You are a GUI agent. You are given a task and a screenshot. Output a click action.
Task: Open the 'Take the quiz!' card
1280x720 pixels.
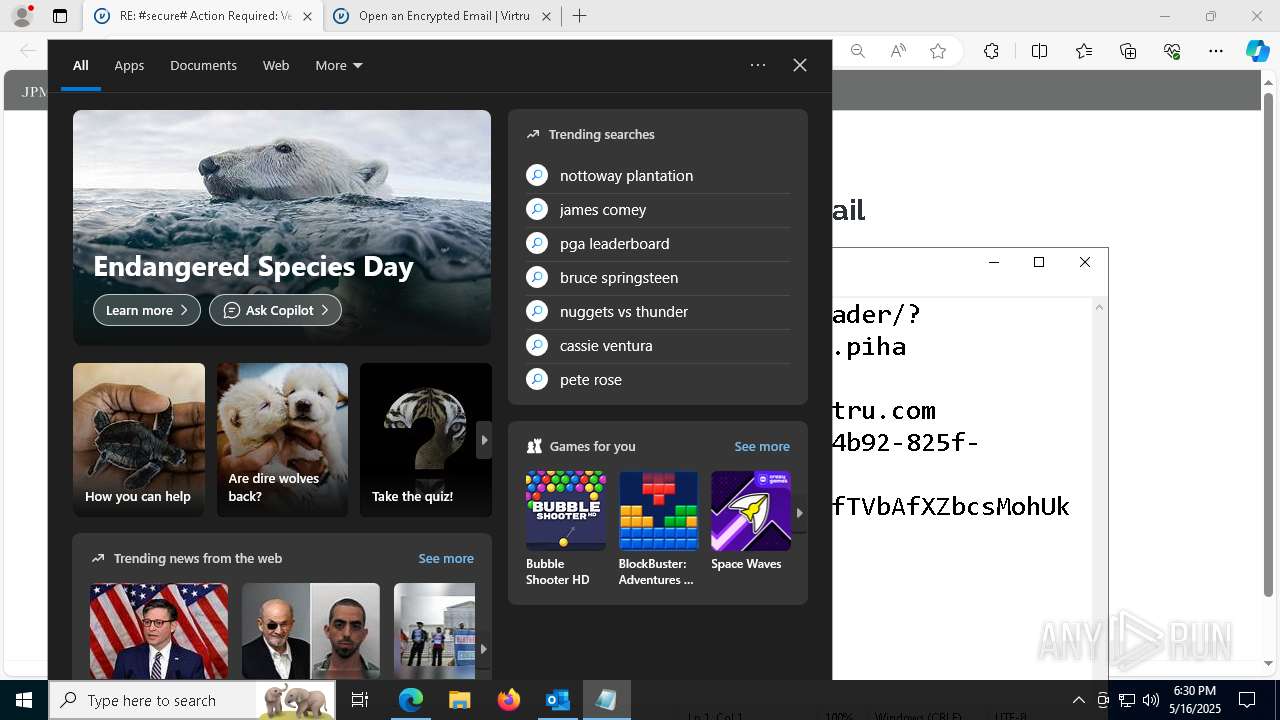click(426, 440)
